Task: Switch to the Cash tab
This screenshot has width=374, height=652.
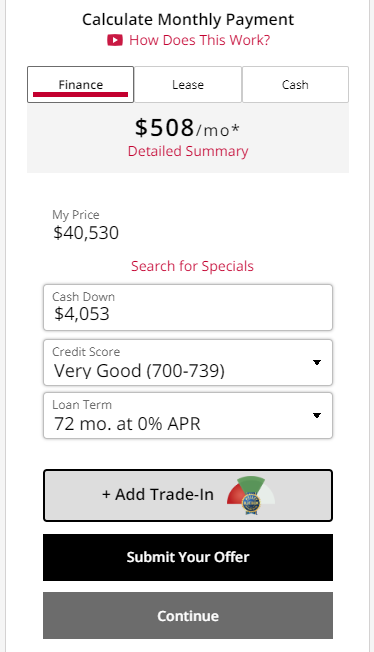Action: click(x=295, y=84)
